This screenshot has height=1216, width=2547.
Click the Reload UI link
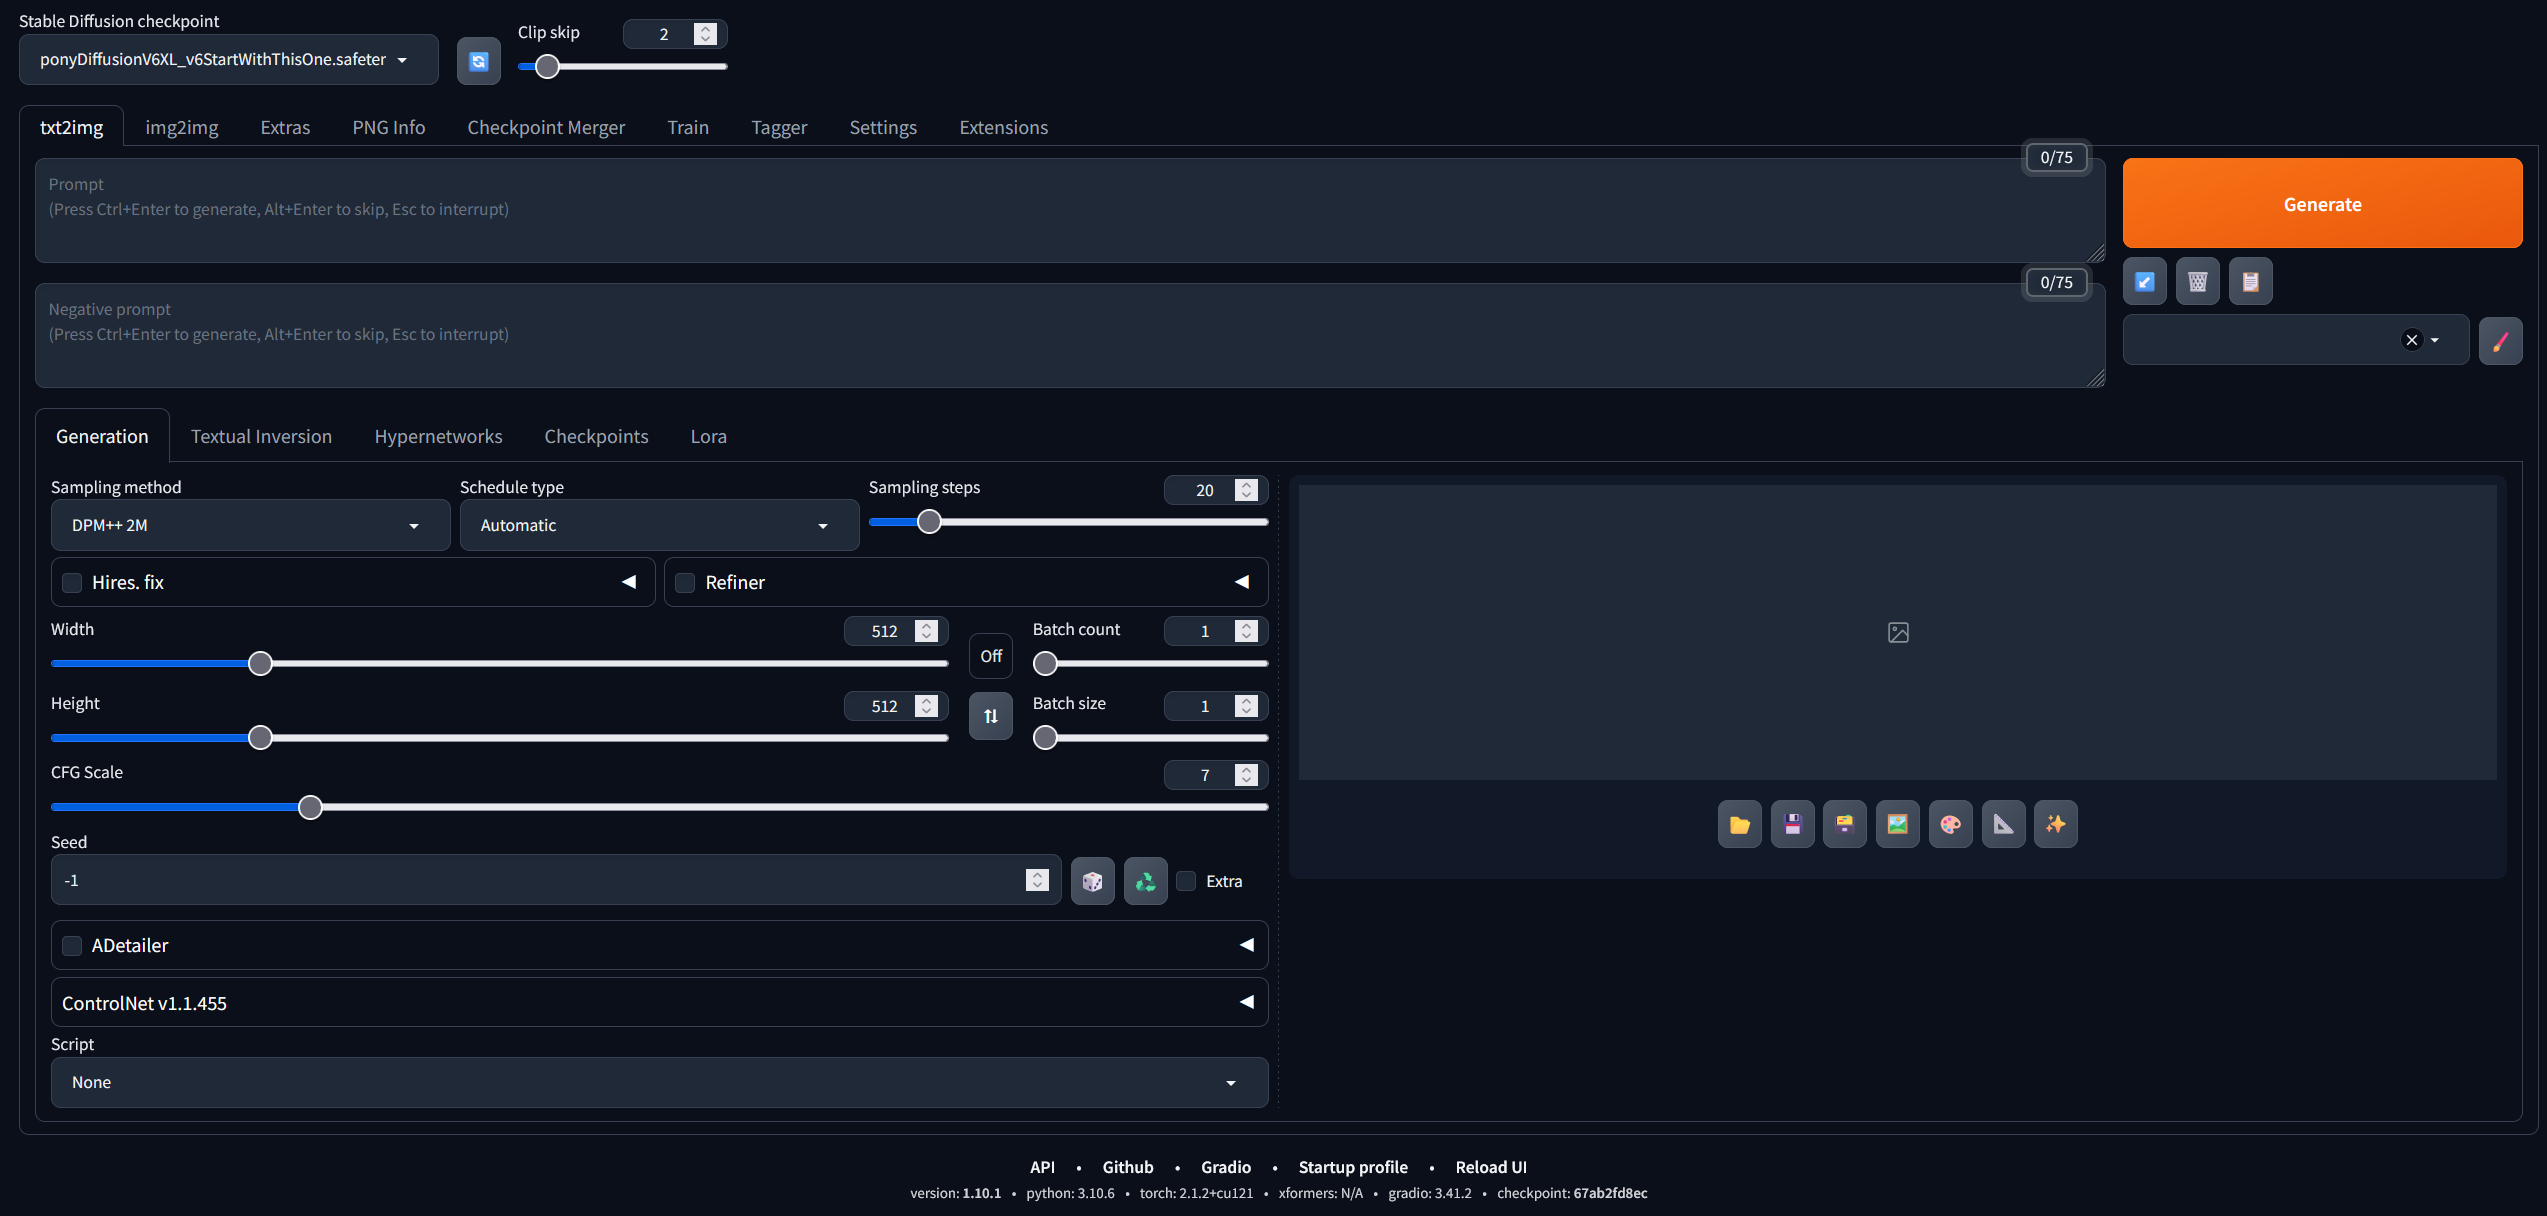1490,1167
